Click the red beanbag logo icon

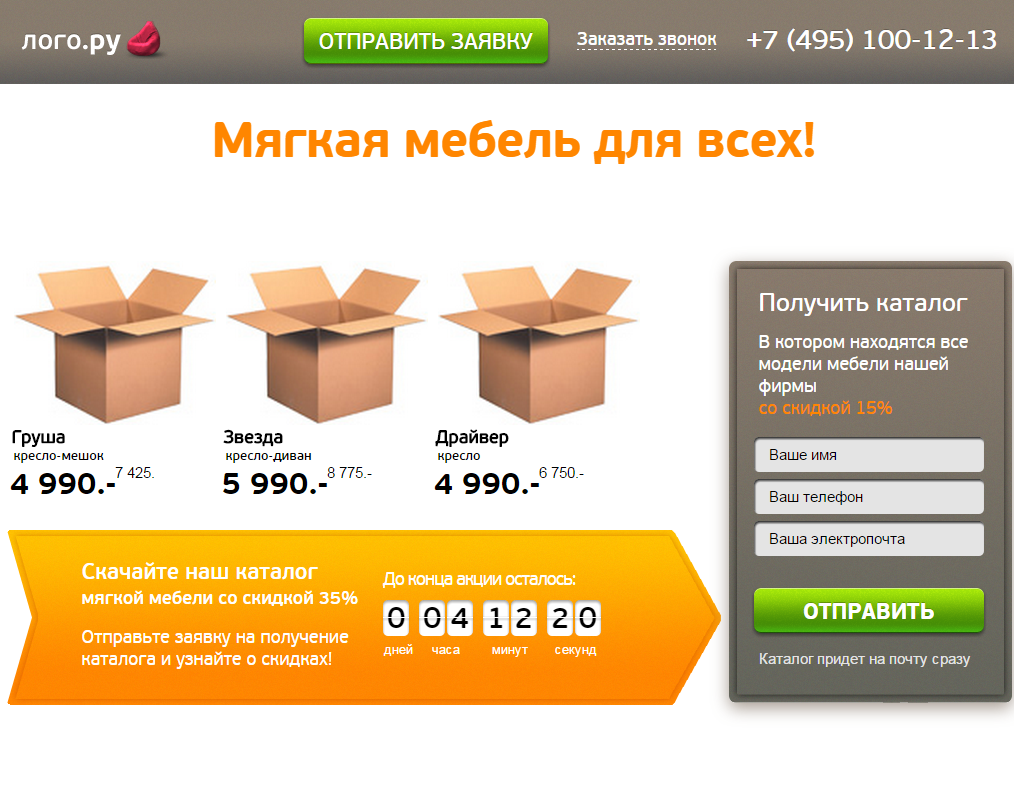pyautogui.click(x=144, y=39)
